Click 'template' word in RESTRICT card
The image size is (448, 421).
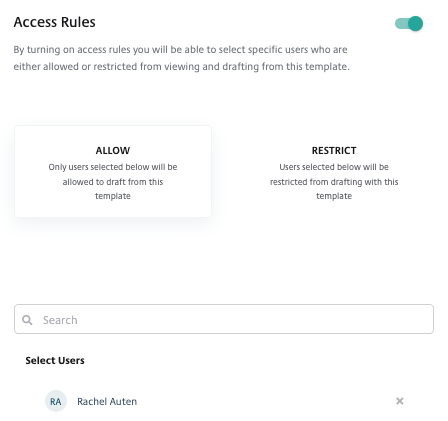[334, 196]
